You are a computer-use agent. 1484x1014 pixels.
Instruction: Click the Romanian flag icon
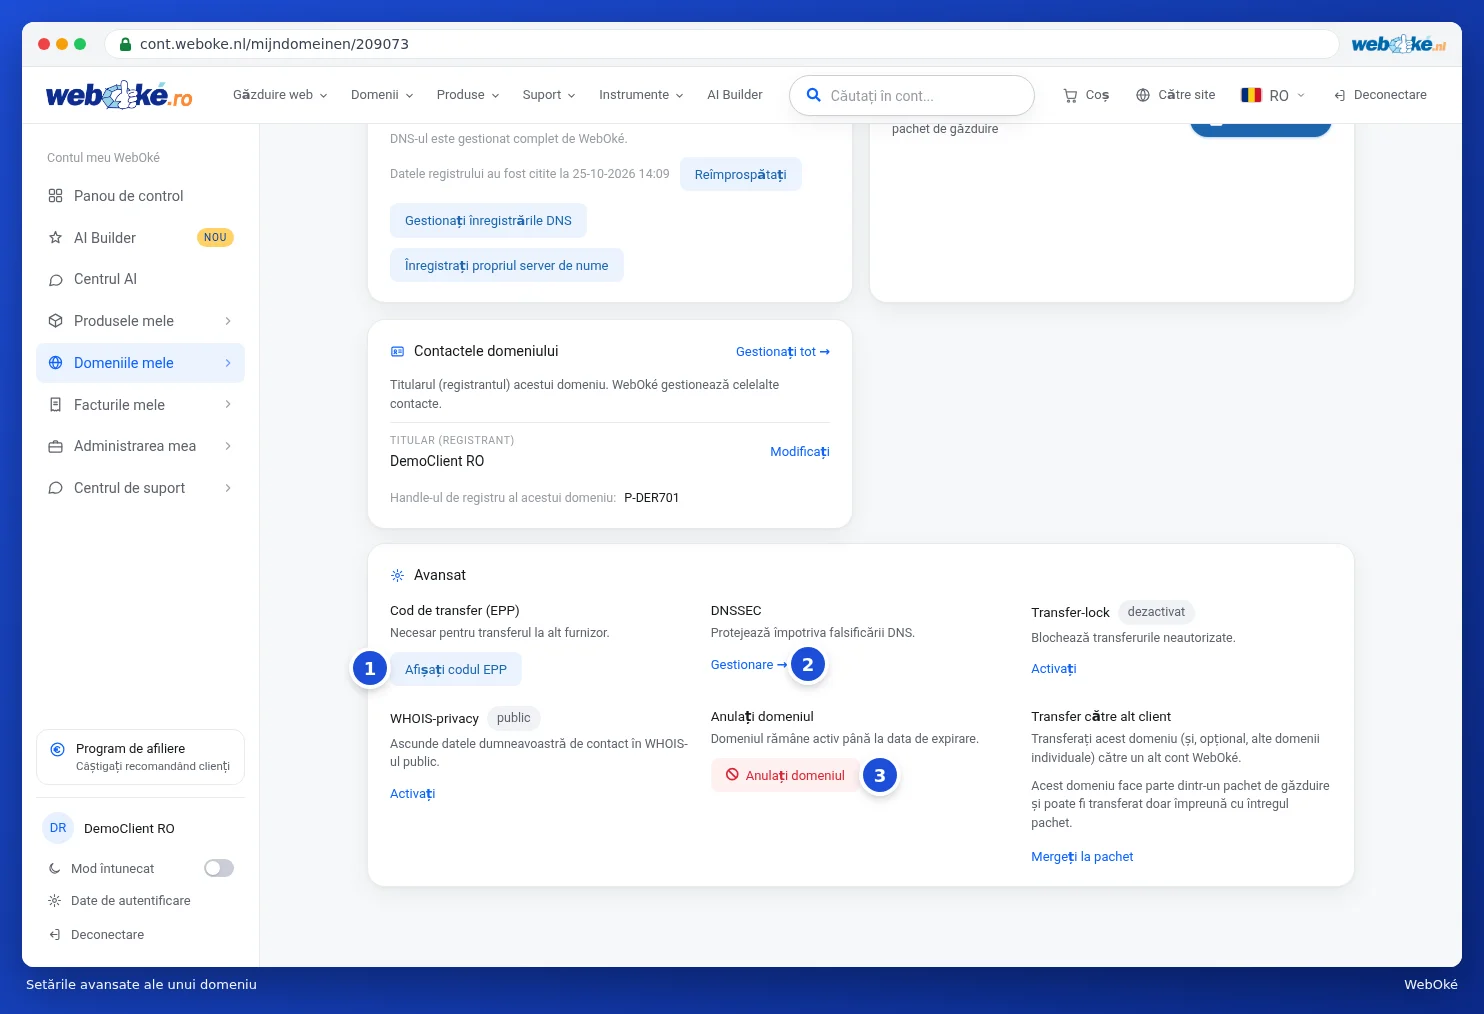point(1251,95)
